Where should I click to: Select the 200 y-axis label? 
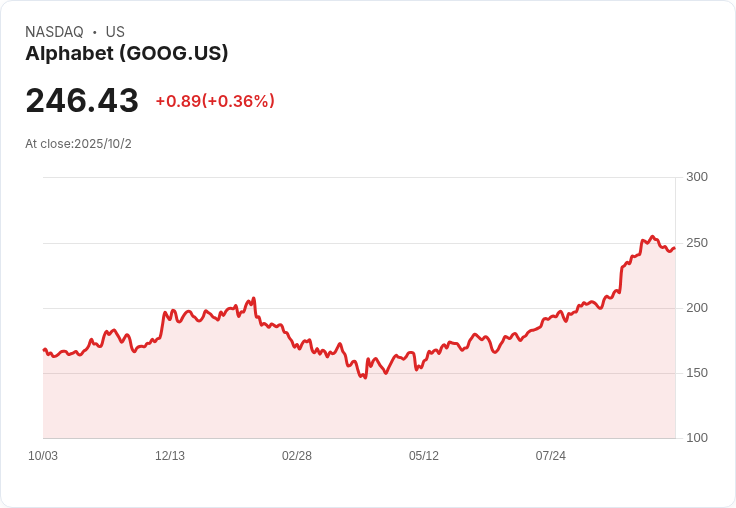[x=696, y=308]
